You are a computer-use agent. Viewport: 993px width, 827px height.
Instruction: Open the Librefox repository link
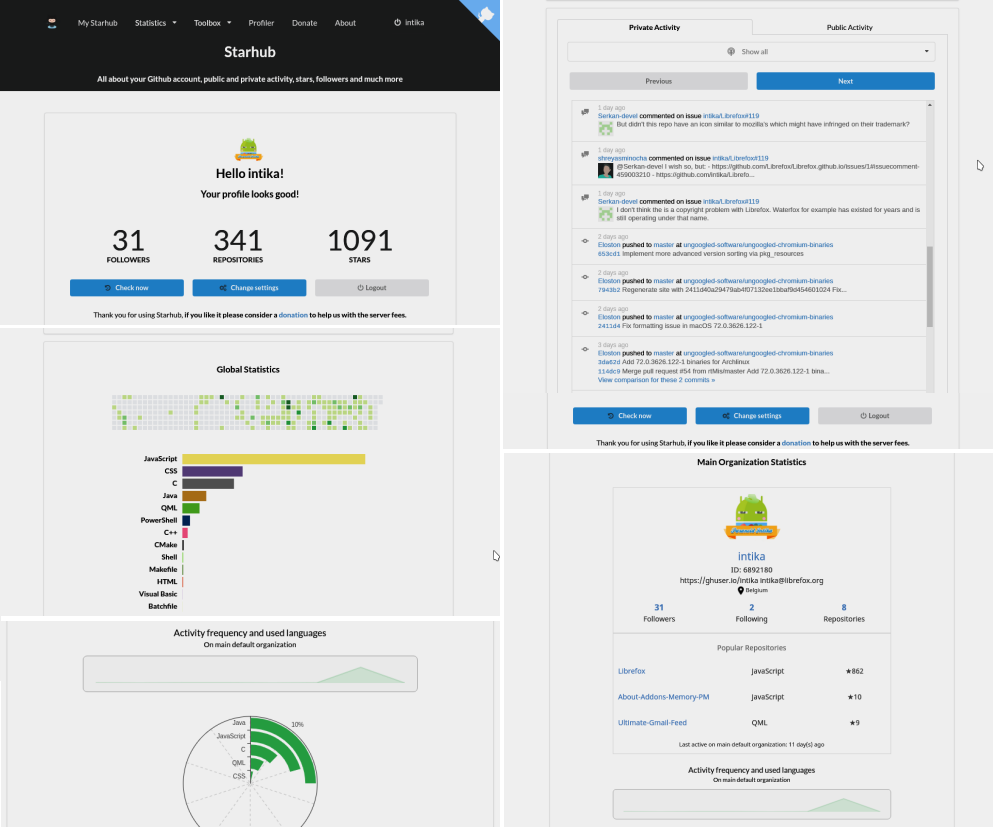tap(631, 671)
